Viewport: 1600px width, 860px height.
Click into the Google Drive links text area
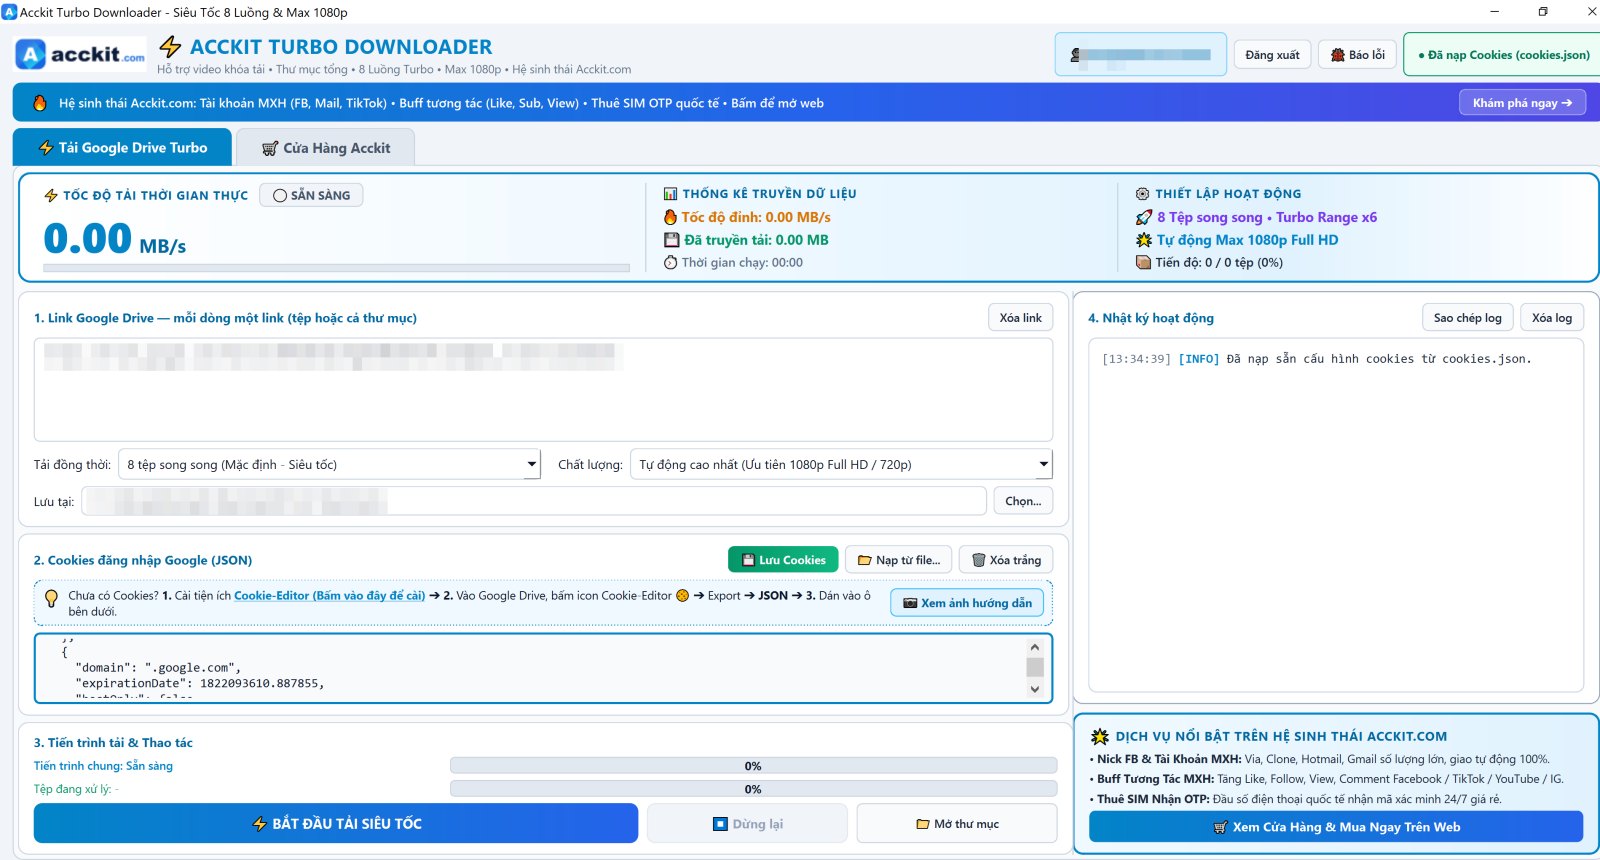coord(543,390)
